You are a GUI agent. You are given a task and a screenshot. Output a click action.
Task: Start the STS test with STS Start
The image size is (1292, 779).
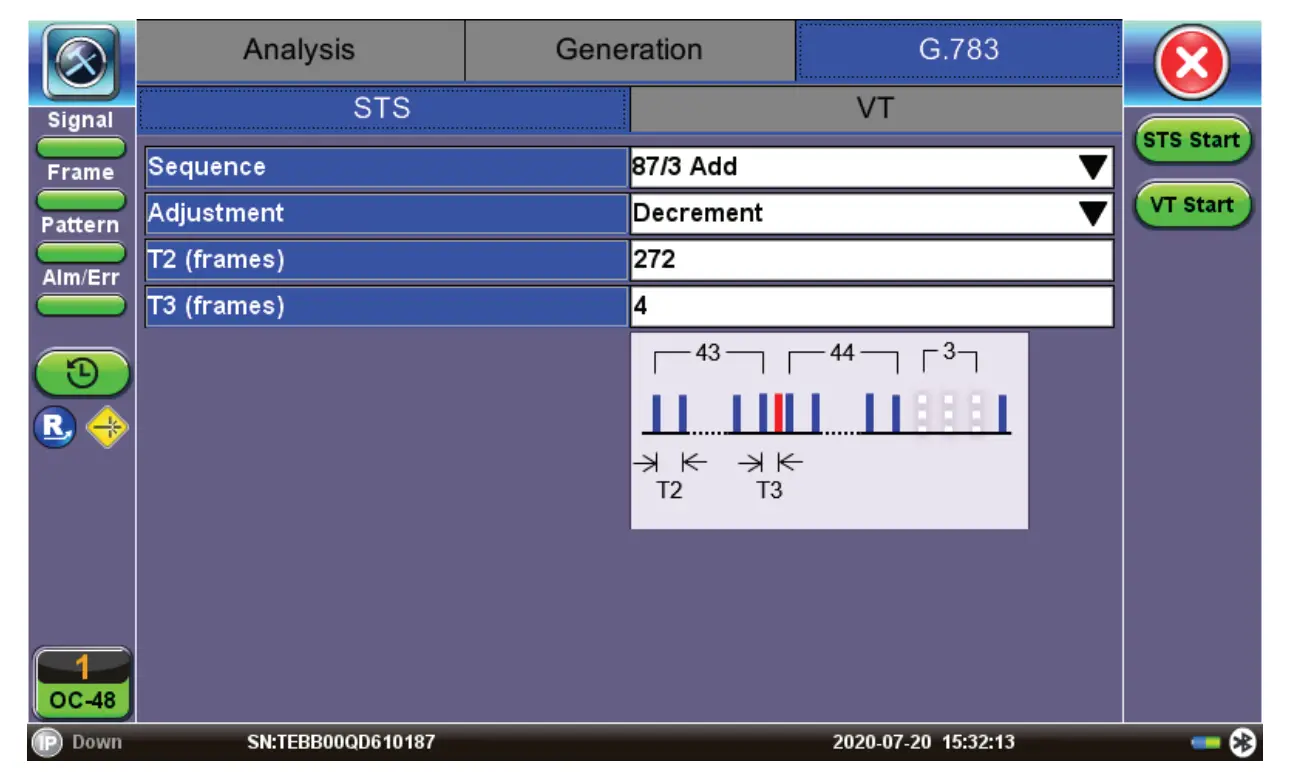[x=1191, y=141]
